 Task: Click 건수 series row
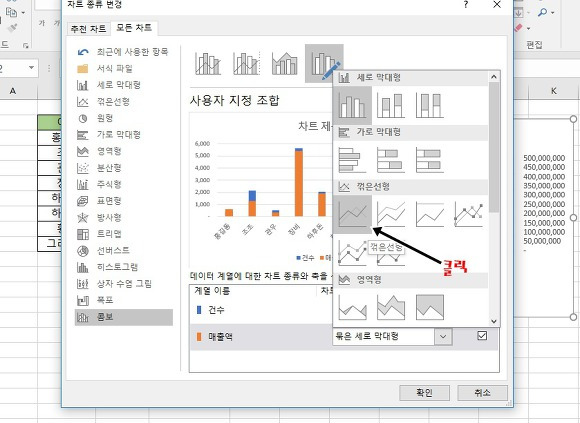pyautogui.click(x=261, y=310)
